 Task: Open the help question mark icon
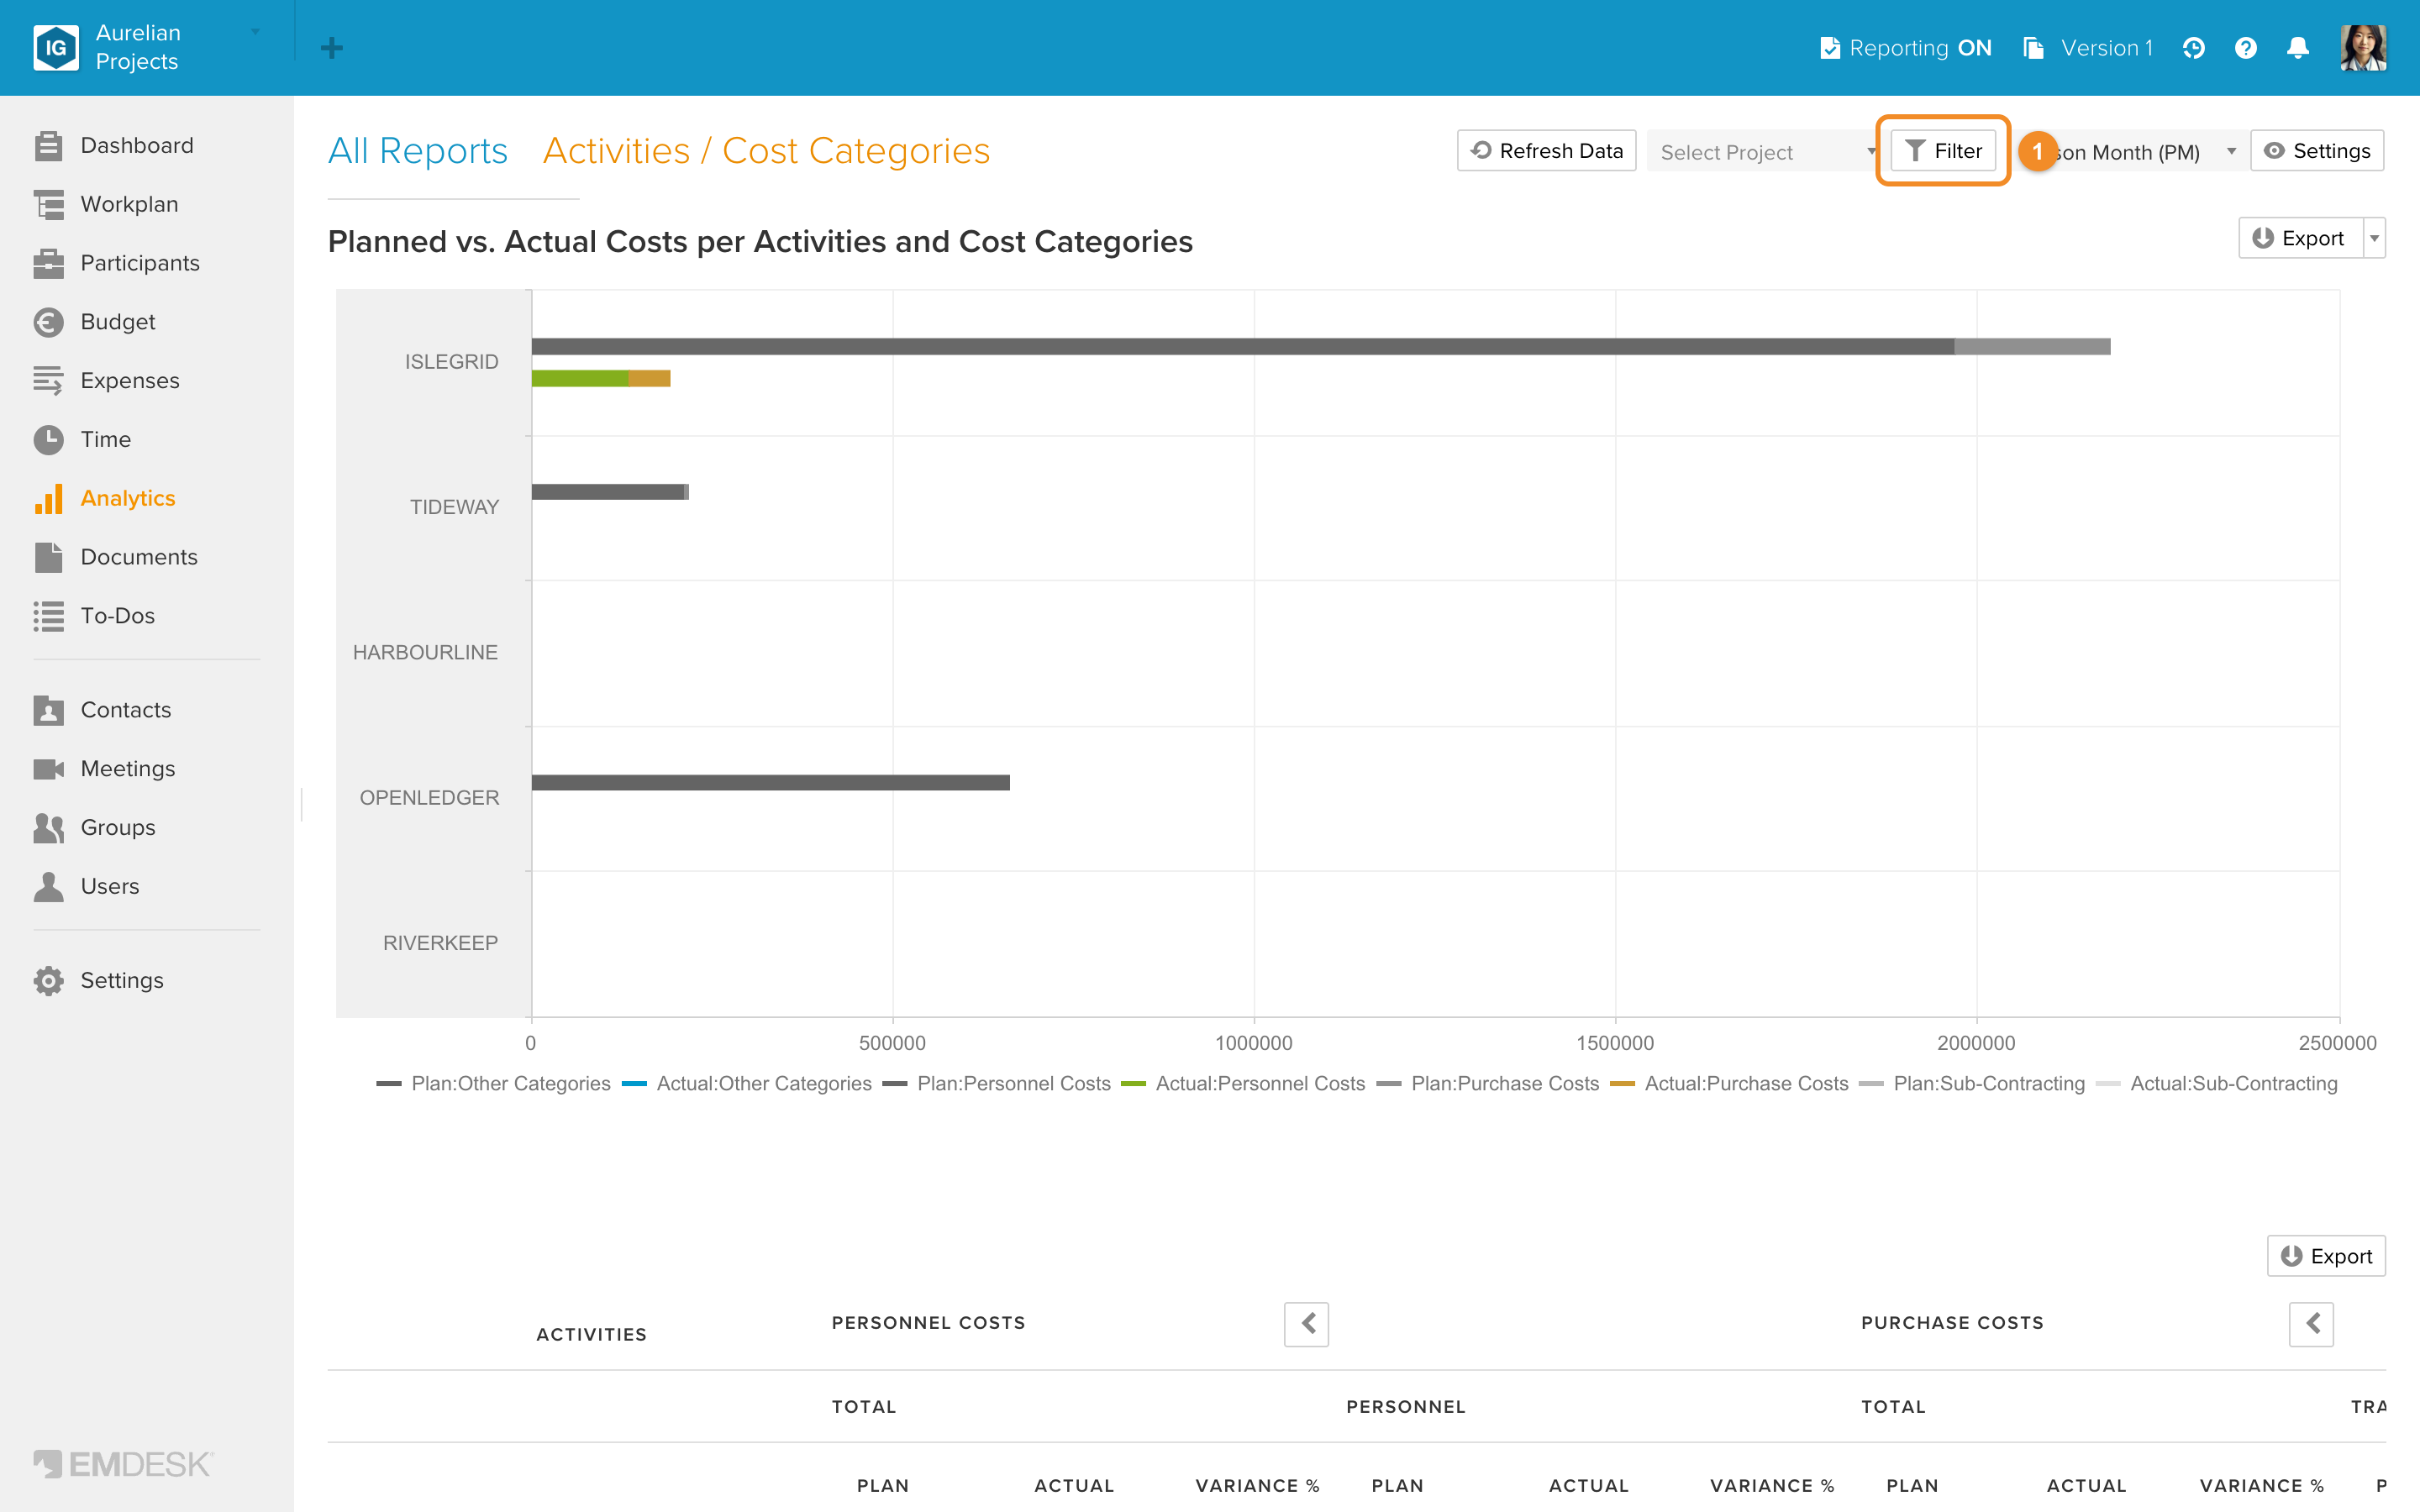click(2246, 48)
